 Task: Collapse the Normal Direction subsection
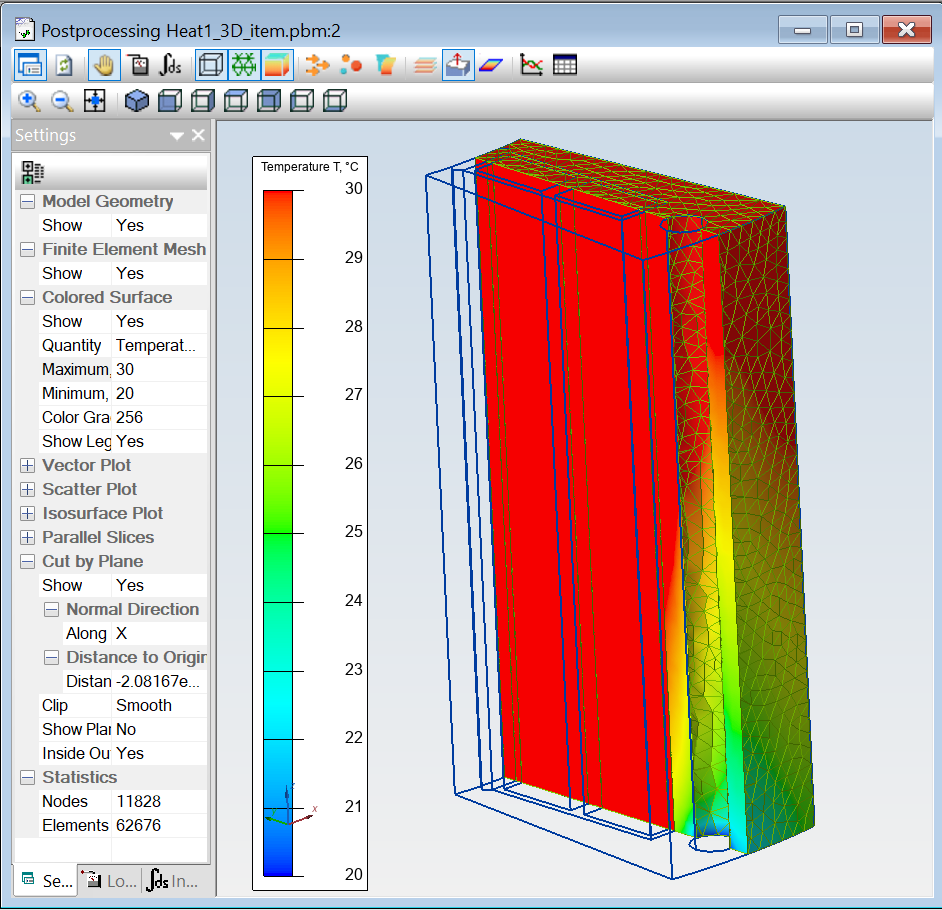tap(52, 610)
